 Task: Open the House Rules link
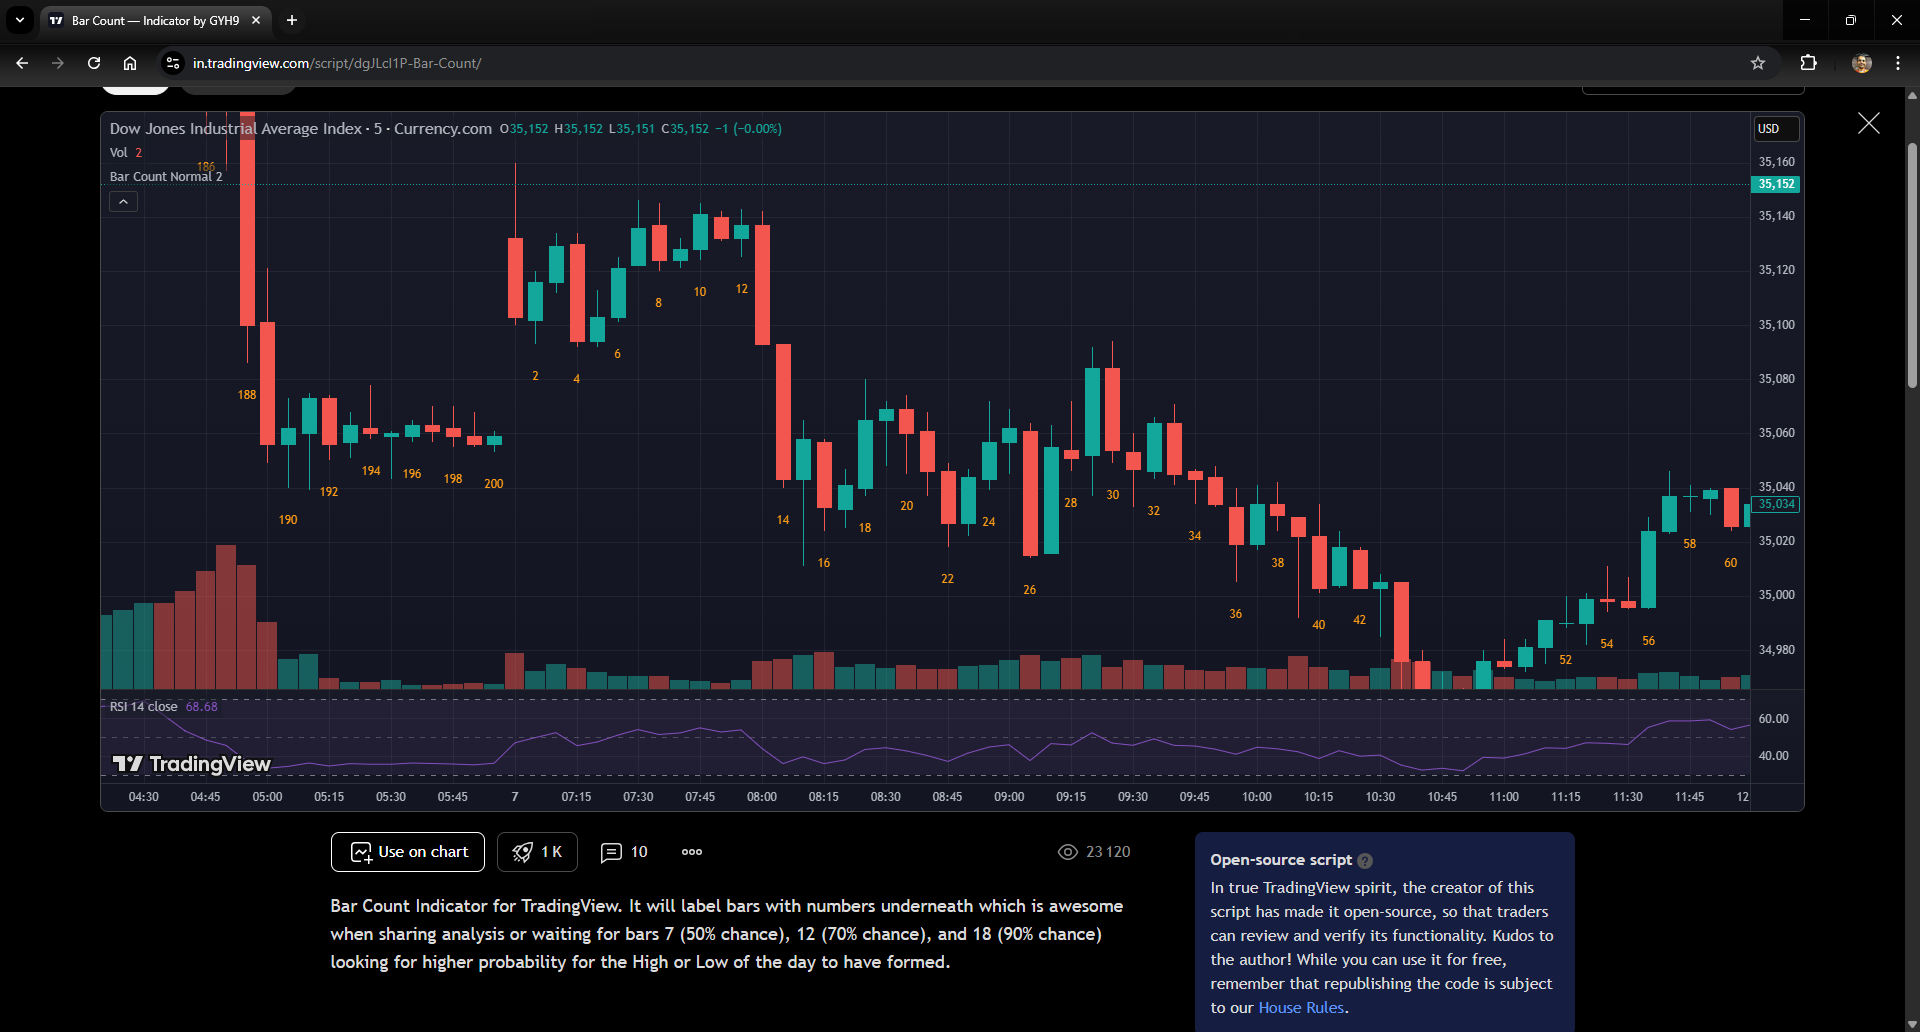tap(1300, 1008)
